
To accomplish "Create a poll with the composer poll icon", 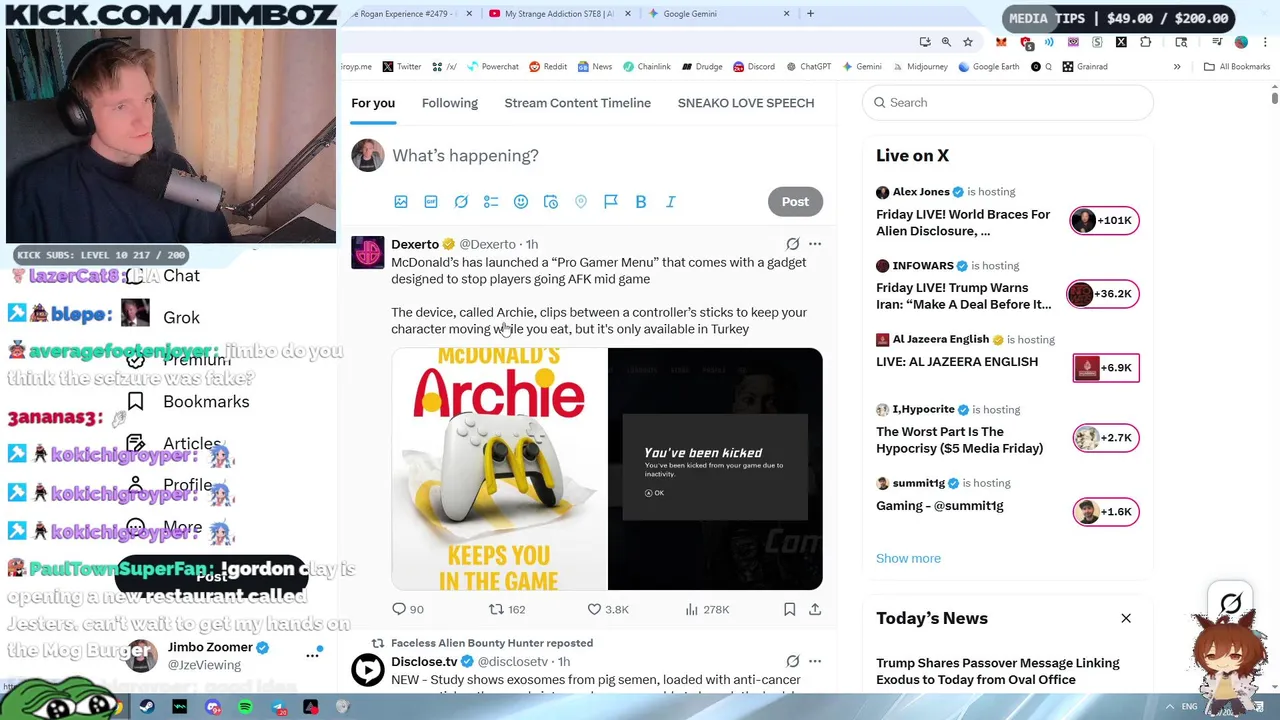I will [491, 202].
